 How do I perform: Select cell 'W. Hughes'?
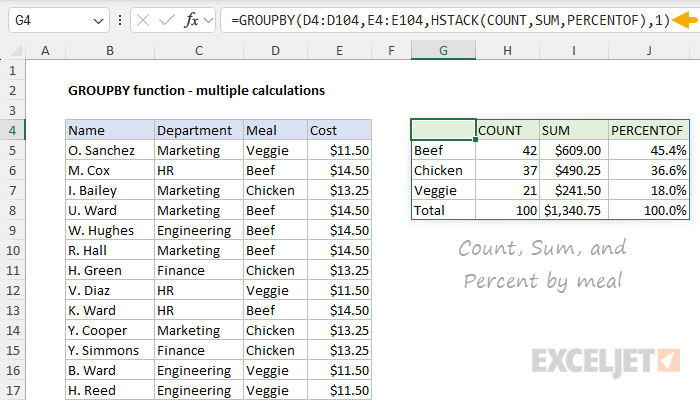(x=110, y=230)
